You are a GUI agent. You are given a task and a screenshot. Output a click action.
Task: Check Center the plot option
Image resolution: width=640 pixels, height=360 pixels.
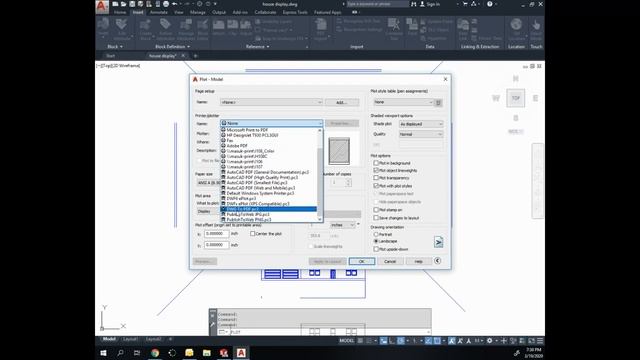(x=253, y=234)
